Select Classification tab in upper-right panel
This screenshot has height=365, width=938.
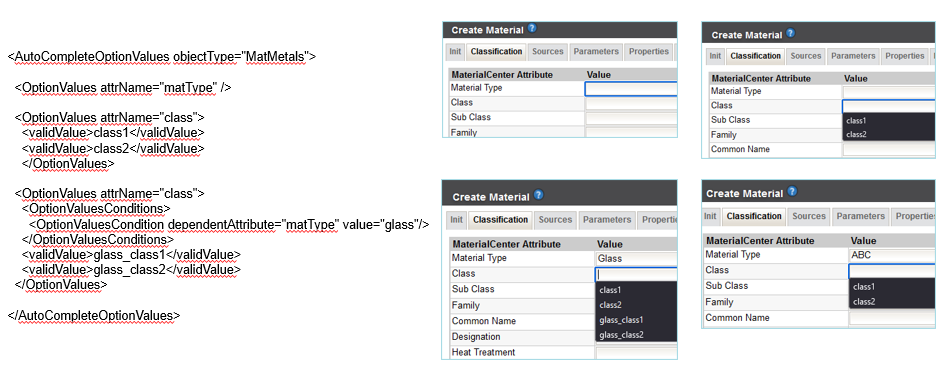755,56
